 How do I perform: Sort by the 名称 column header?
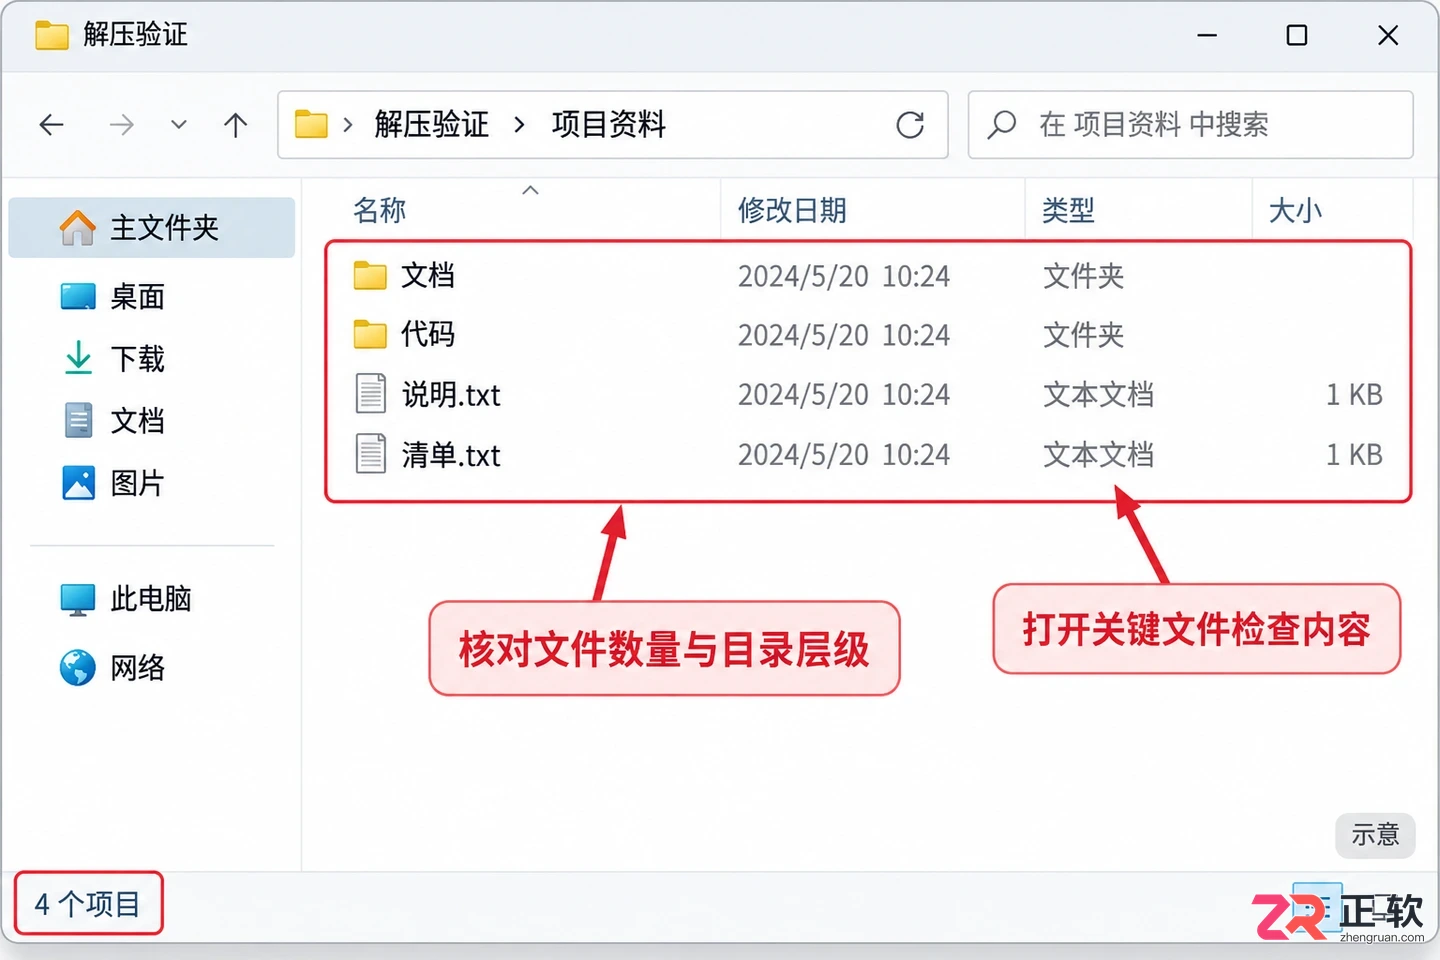tap(380, 210)
